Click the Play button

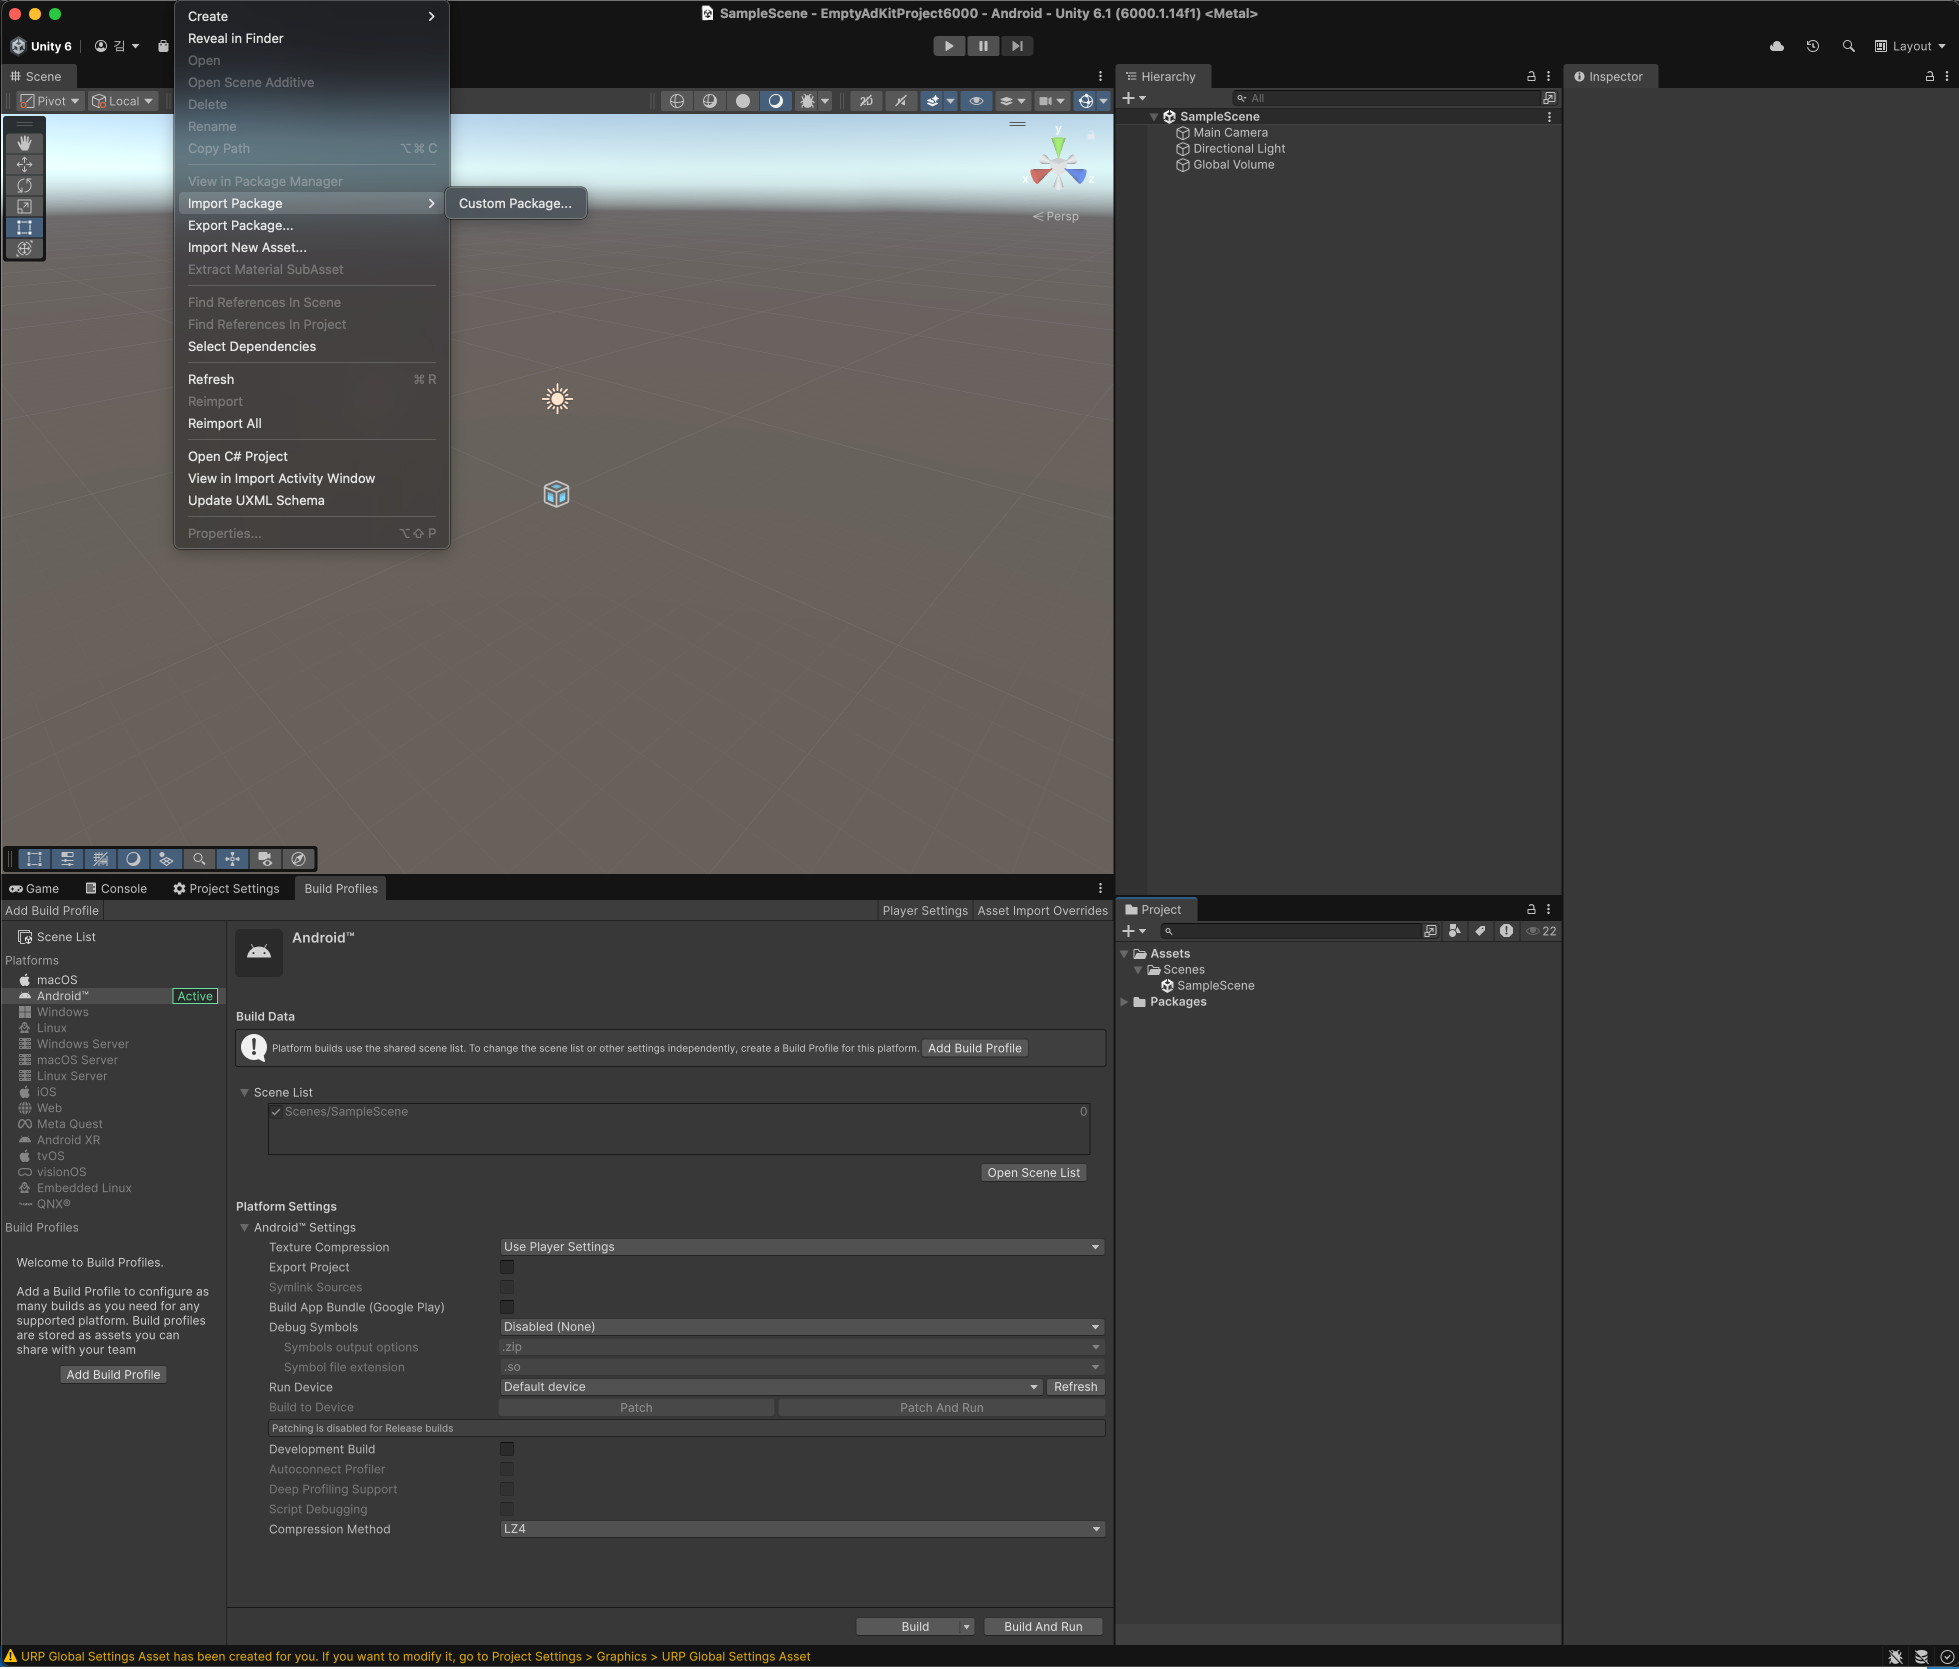click(948, 46)
